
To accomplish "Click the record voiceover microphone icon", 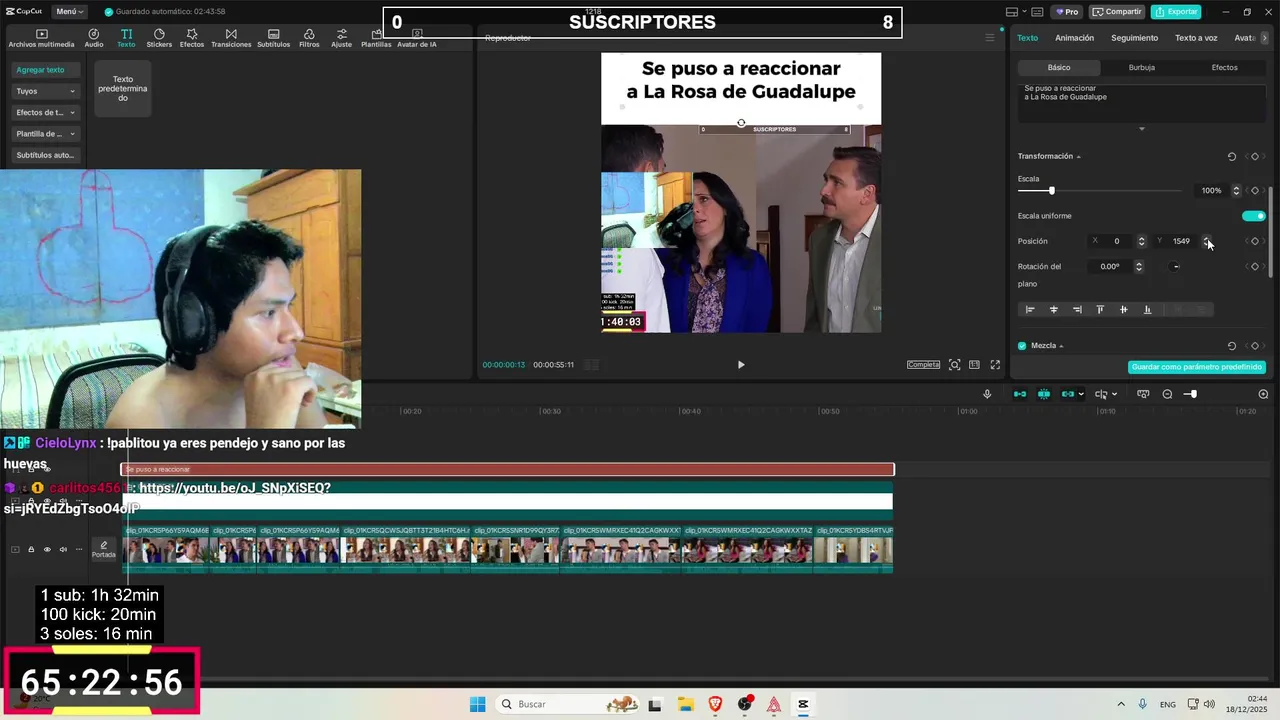I will click(987, 394).
